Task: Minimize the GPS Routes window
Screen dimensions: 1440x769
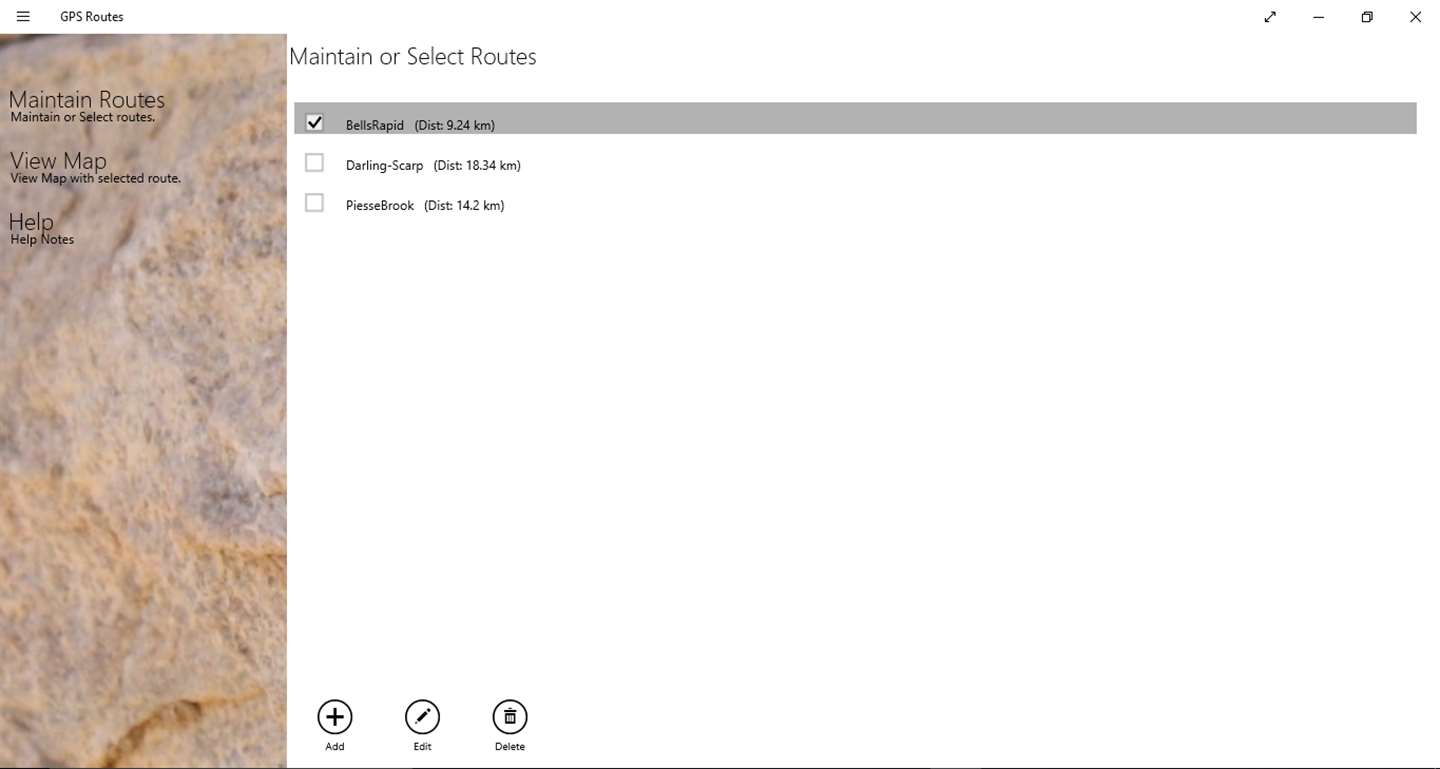Action: coord(1319,17)
